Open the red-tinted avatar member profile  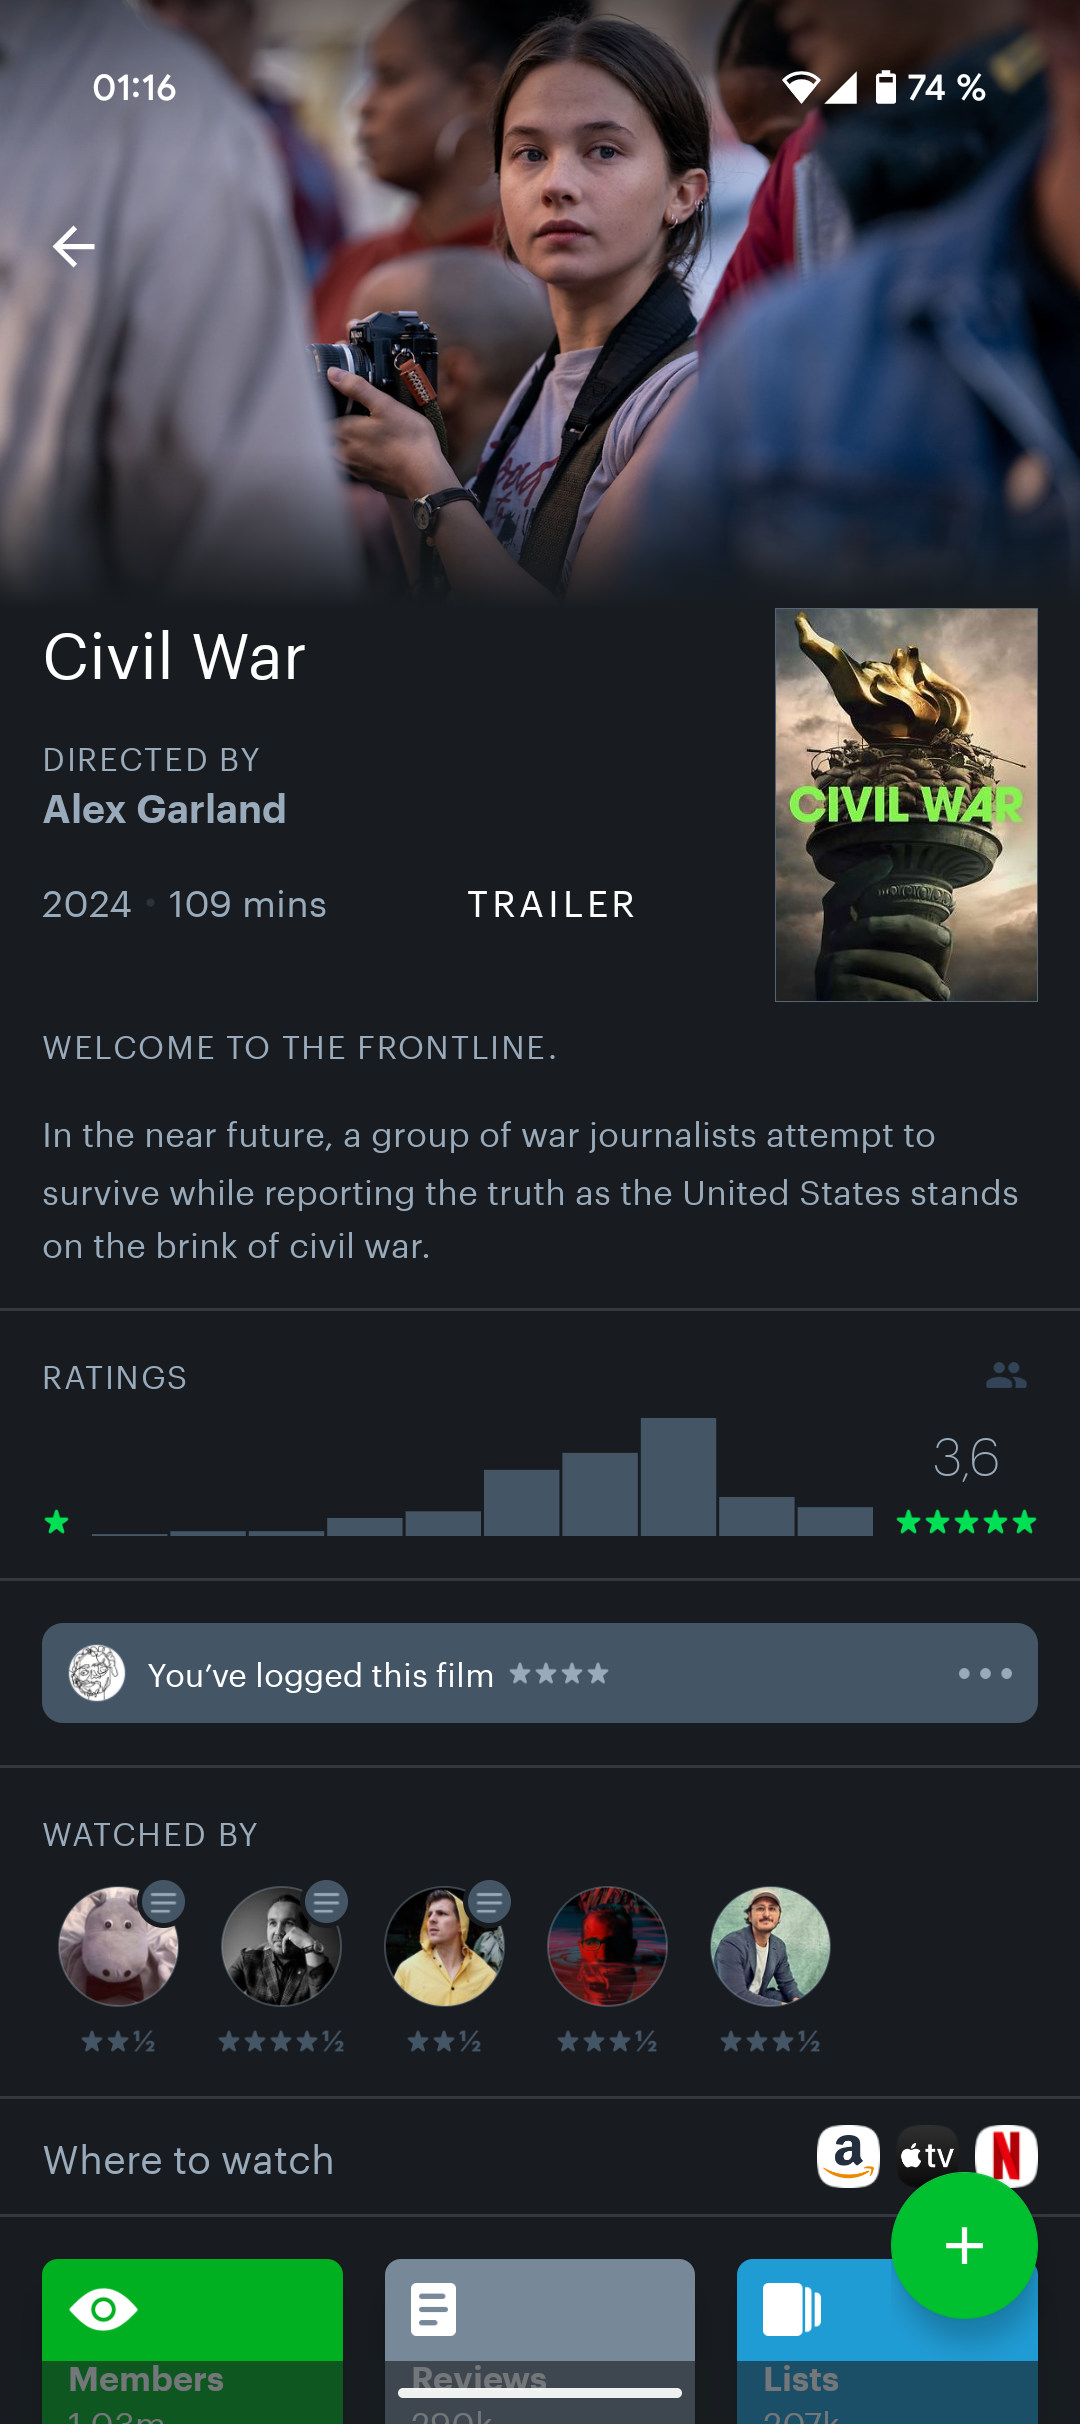tap(607, 1946)
